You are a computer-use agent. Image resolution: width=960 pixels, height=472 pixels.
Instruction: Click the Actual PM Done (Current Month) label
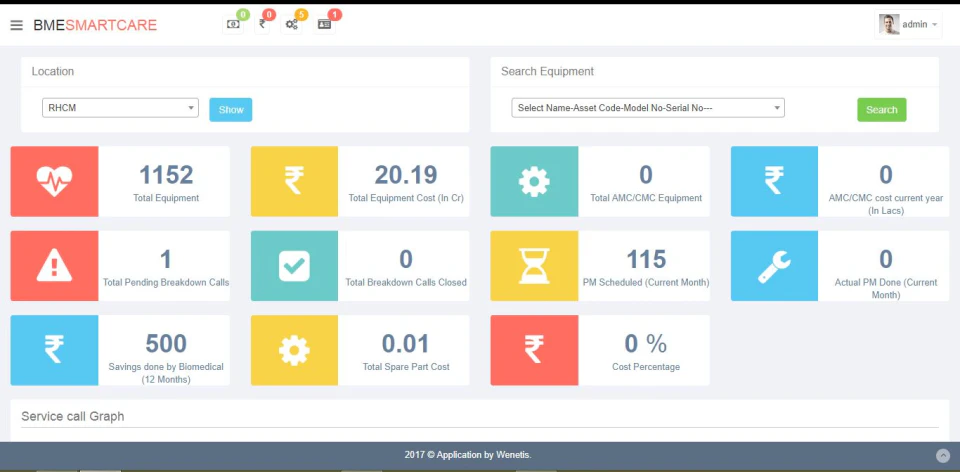pyautogui.click(x=886, y=289)
